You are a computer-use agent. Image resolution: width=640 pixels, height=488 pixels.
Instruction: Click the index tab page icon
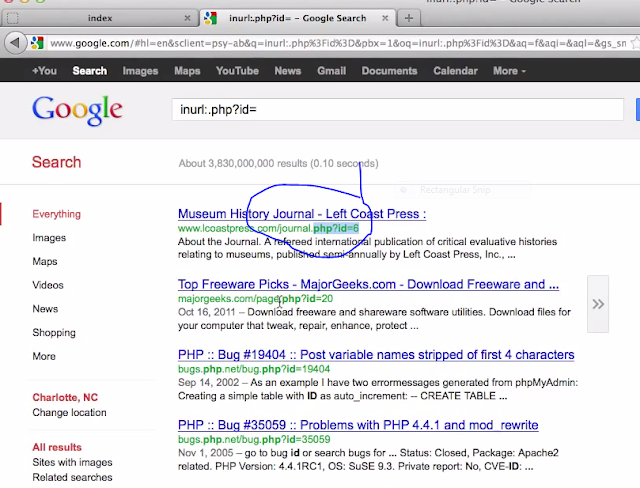[13, 18]
